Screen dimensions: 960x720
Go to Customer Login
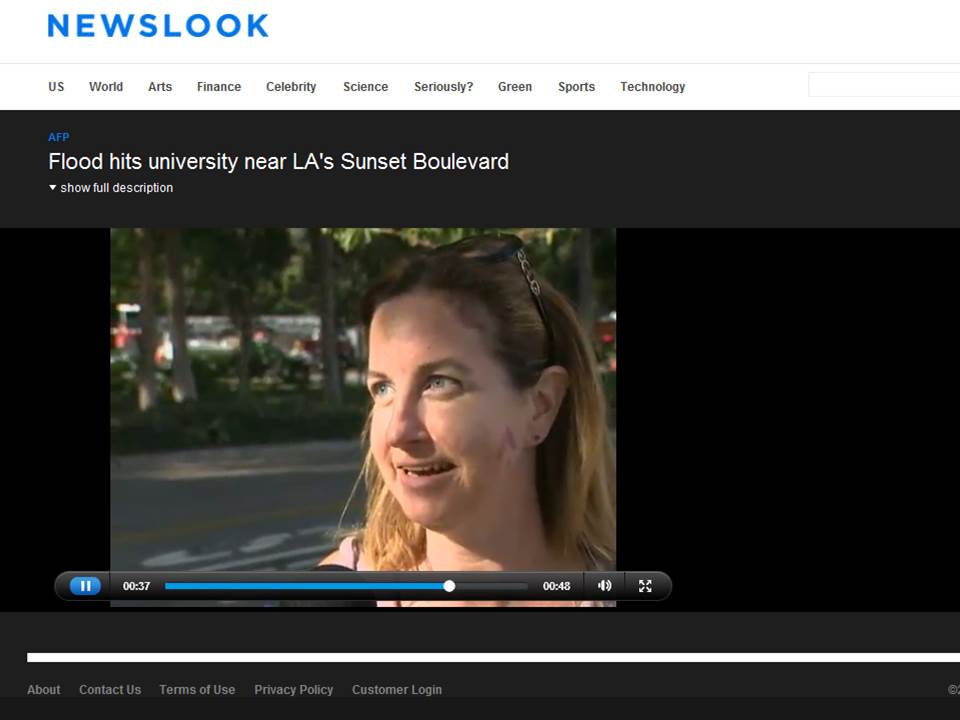[x=397, y=689]
